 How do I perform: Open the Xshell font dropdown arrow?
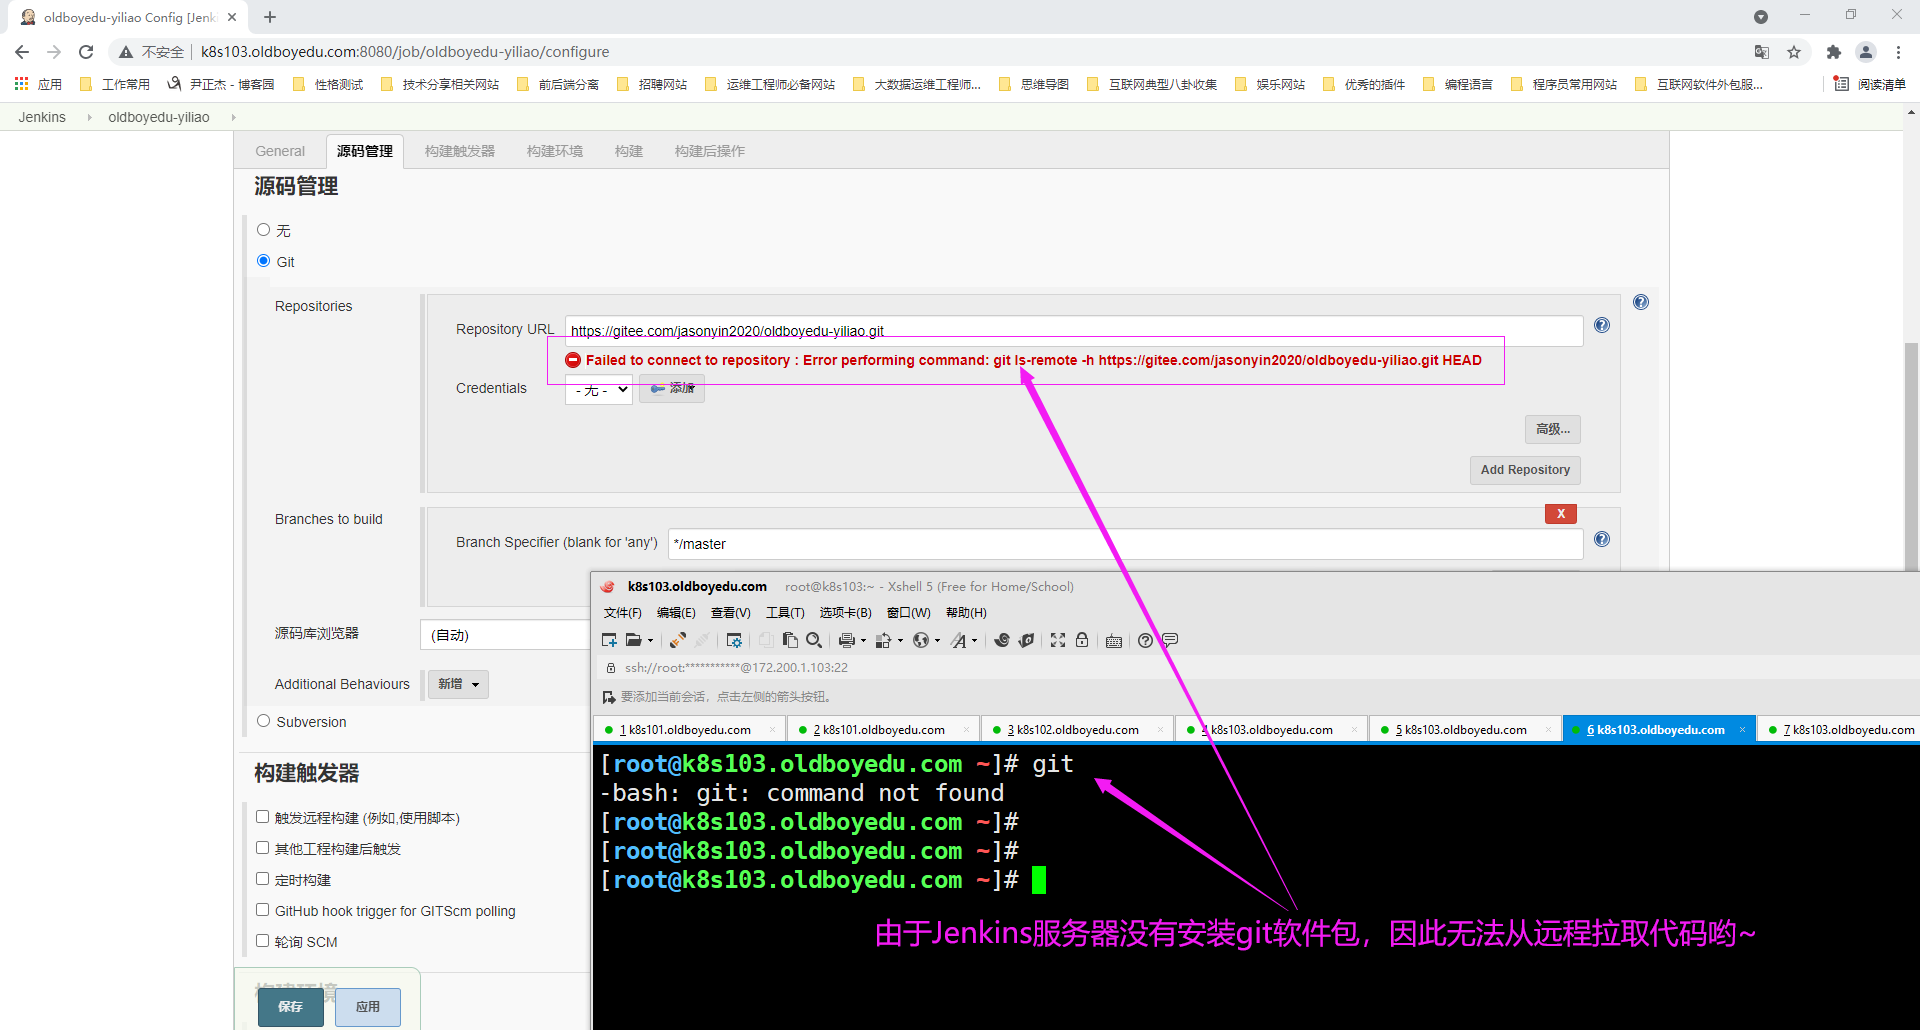pos(975,641)
